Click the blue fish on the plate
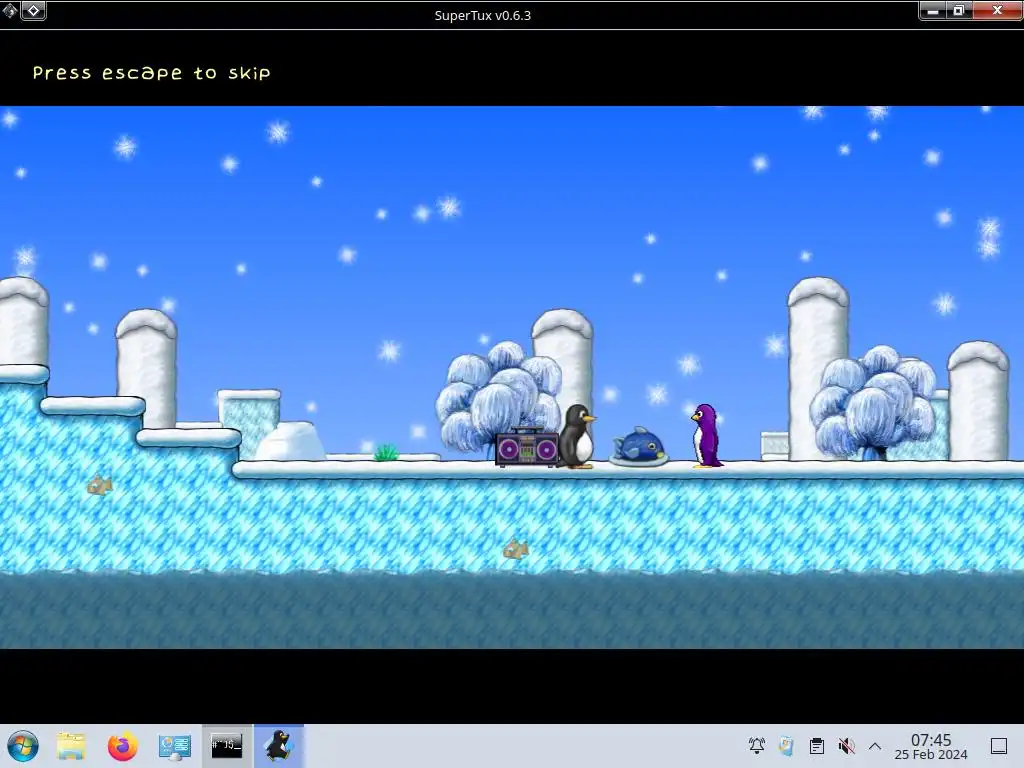The width and height of the screenshot is (1024, 768). pyautogui.click(x=639, y=447)
